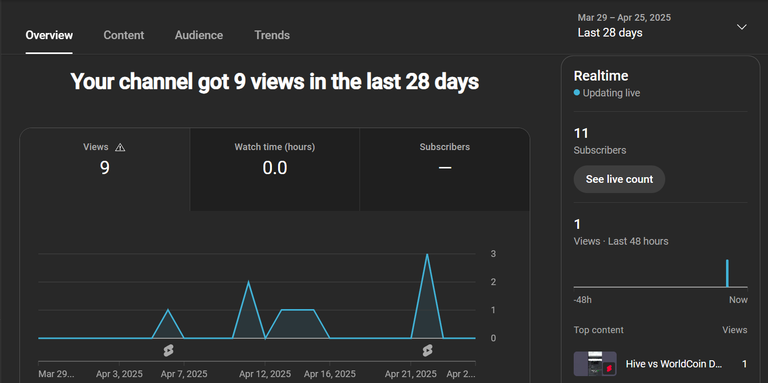
Task: Click the Views · Last 48 hours label
Action: tap(621, 241)
